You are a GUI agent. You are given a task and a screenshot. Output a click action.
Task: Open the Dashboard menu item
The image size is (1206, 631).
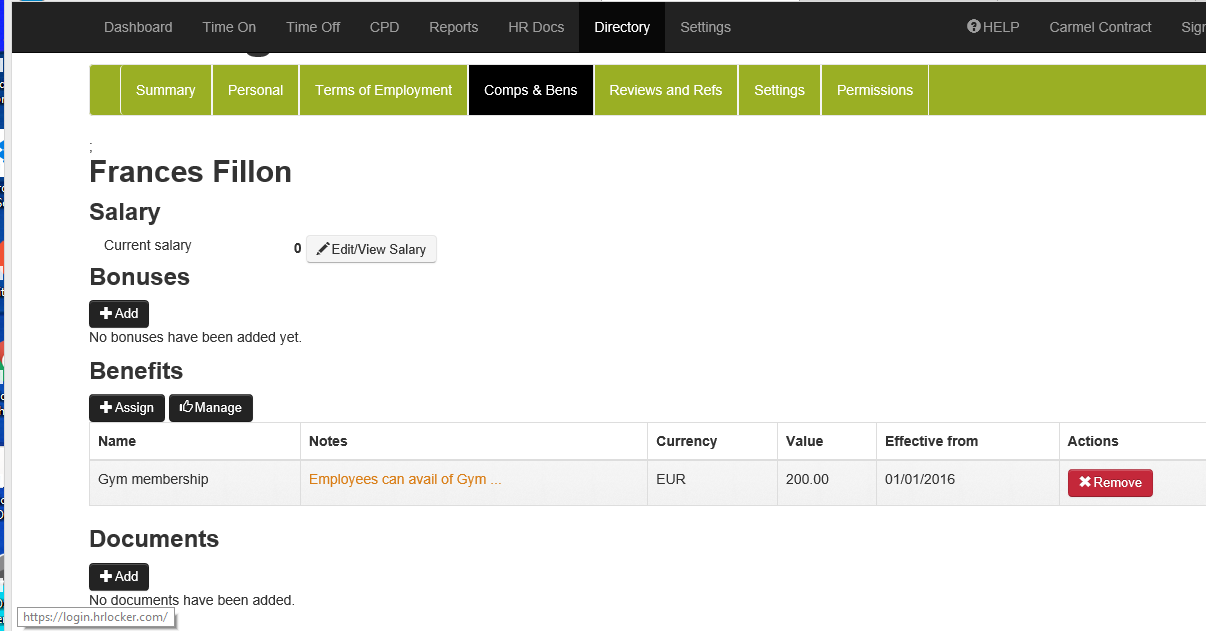138,27
